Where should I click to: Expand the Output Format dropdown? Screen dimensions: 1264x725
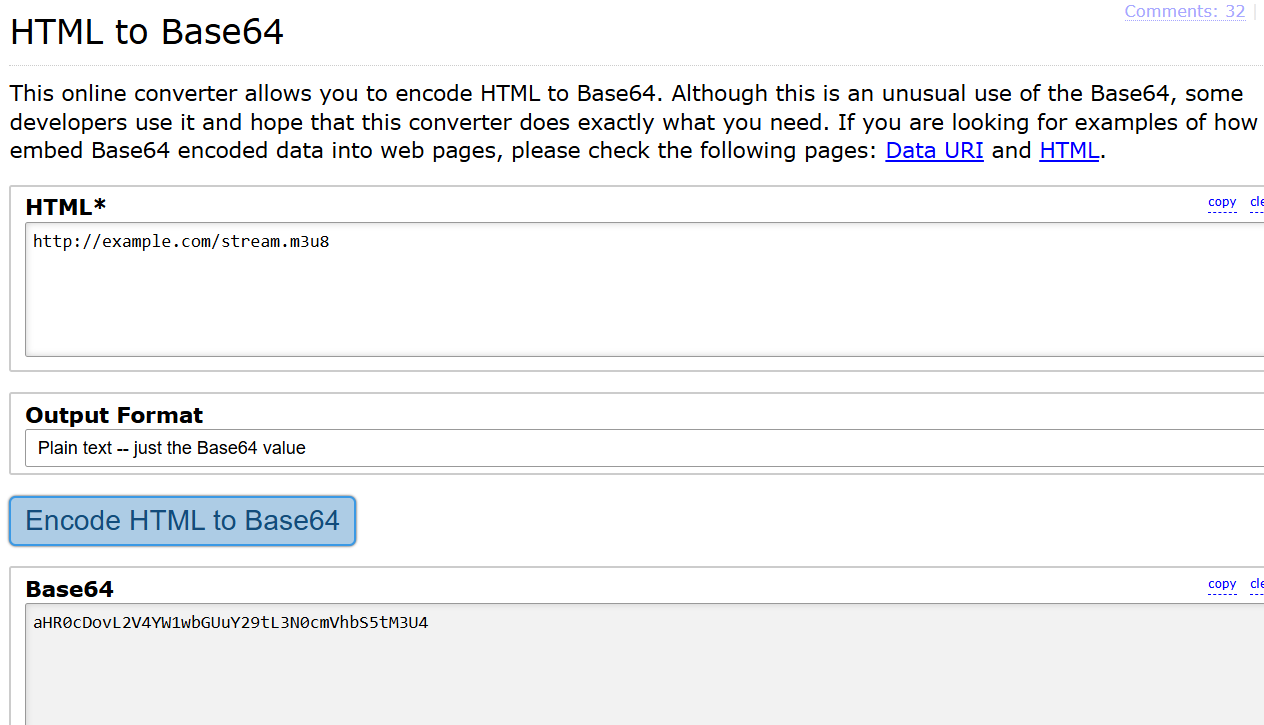click(x=640, y=448)
